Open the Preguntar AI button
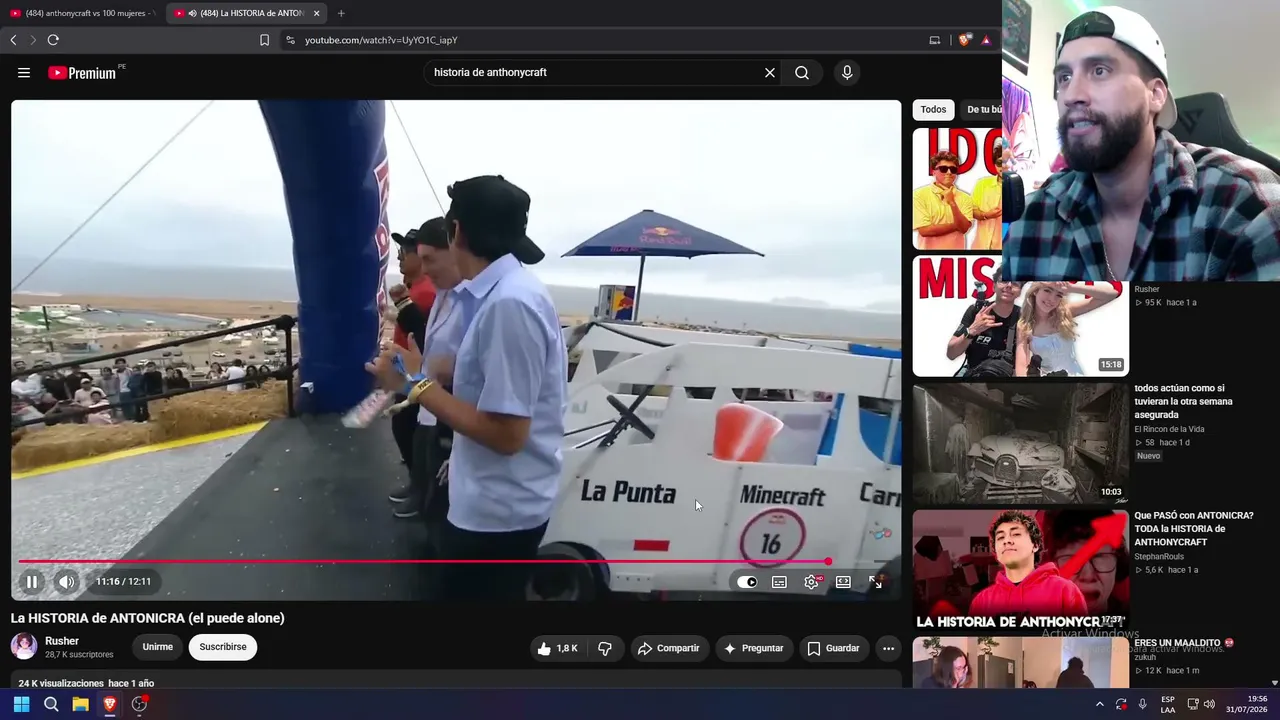The height and width of the screenshot is (720, 1280). [x=754, y=648]
